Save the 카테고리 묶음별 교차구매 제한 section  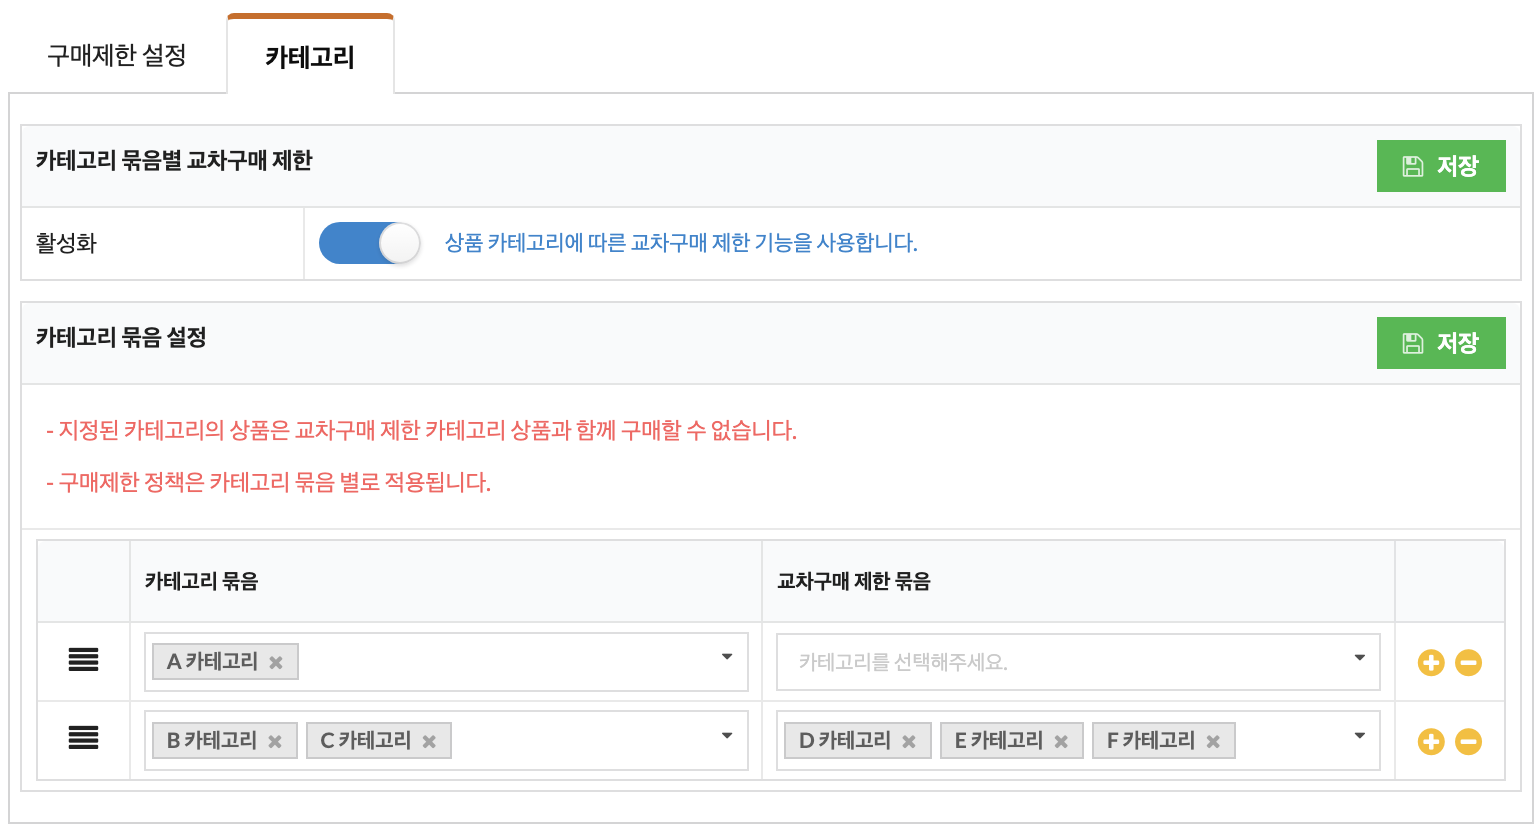pos(1440,166)
